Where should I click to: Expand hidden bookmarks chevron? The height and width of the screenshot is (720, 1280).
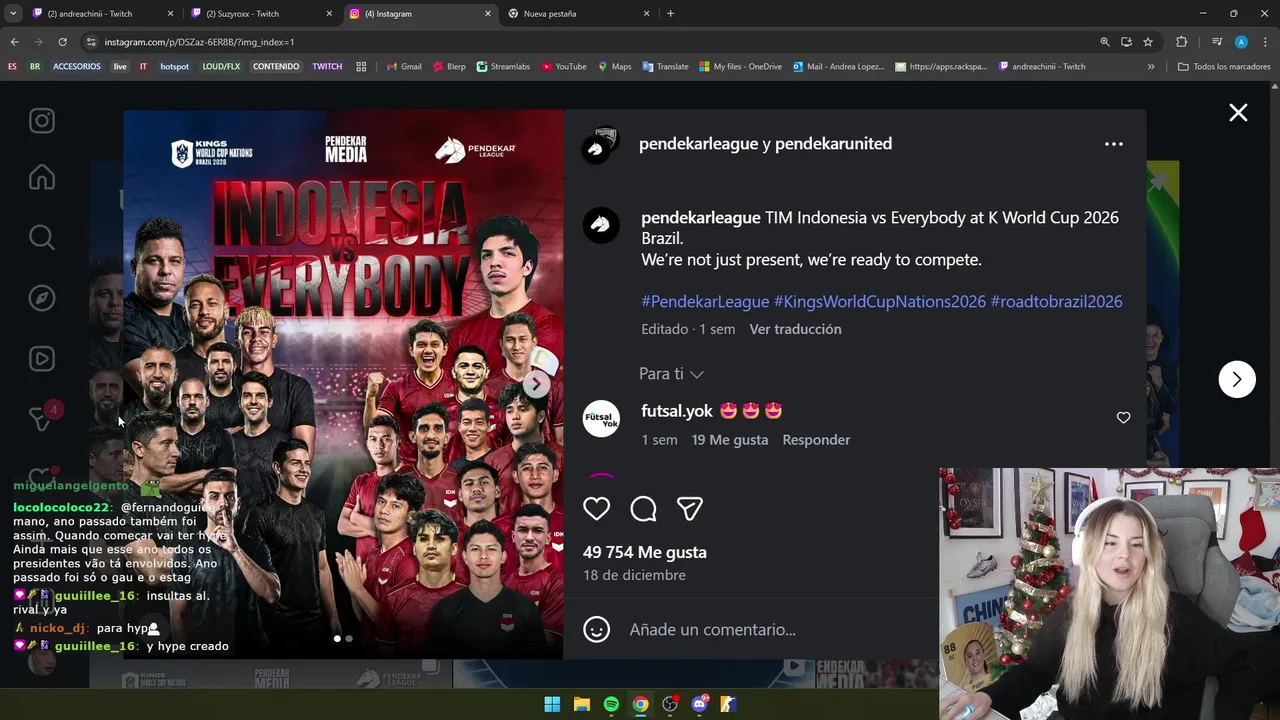coord(1151,67)
